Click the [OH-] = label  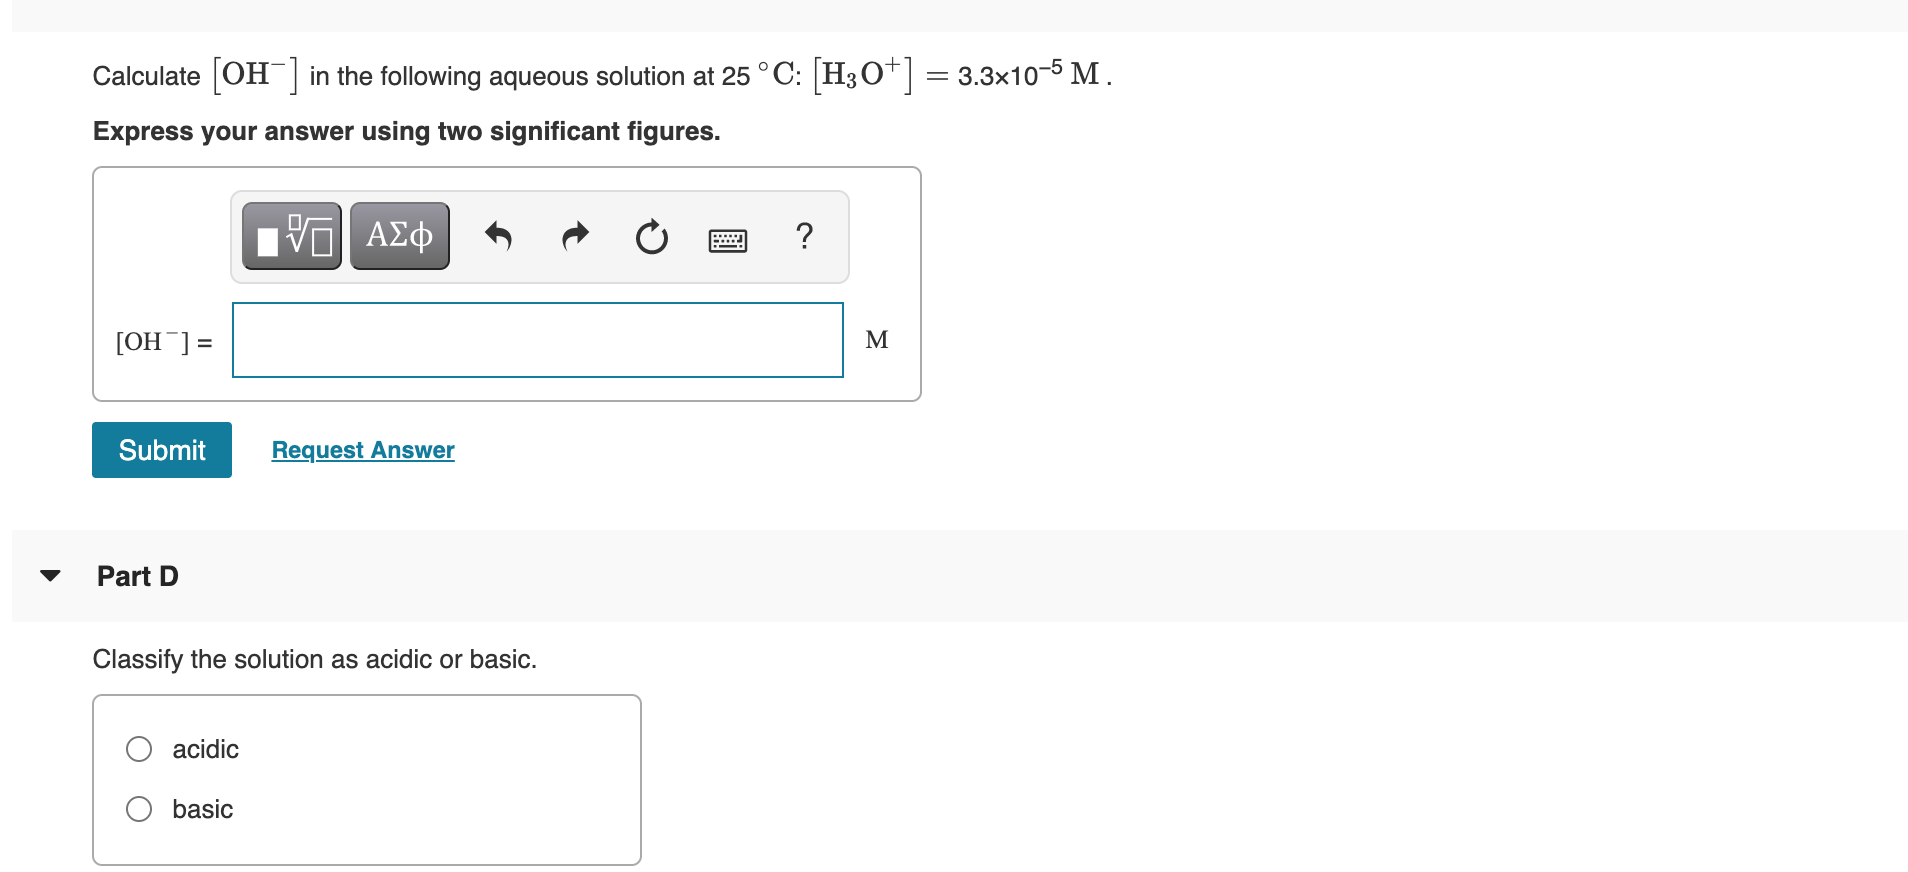point(163,341)
